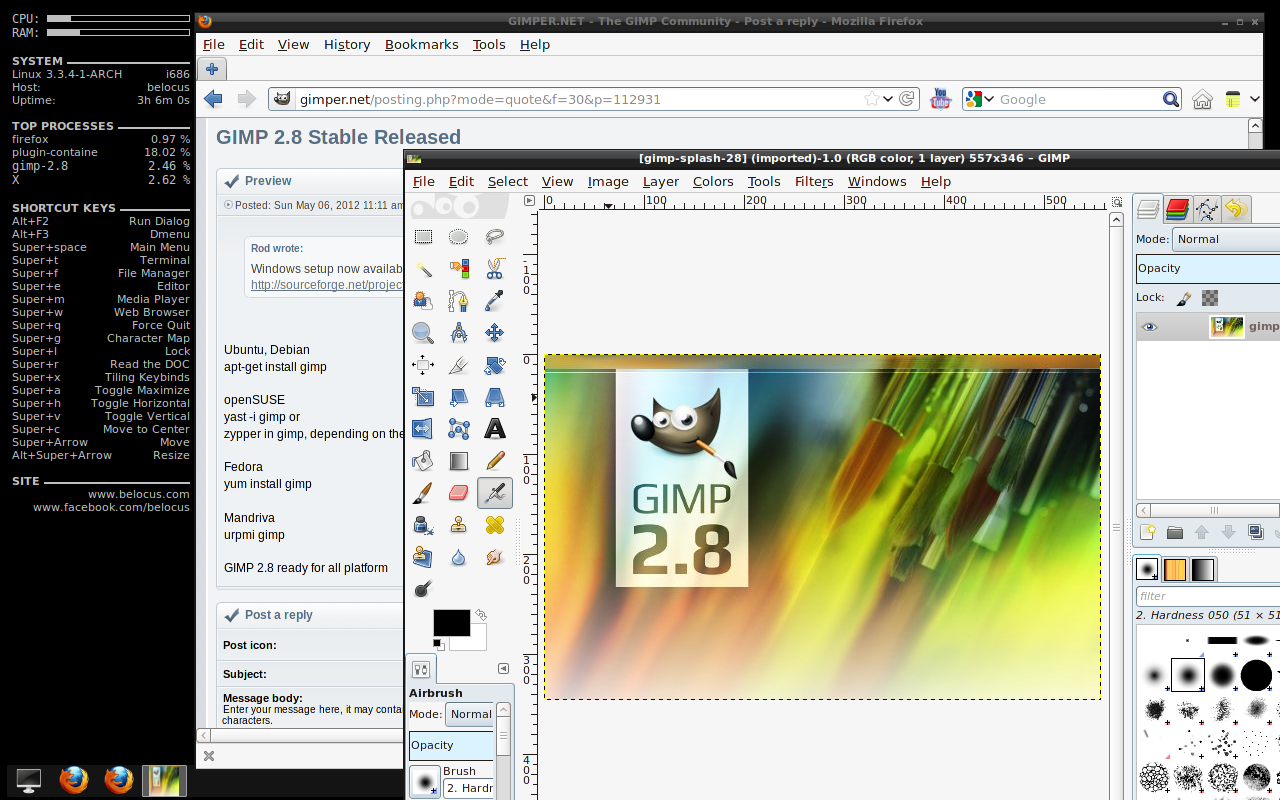This screenshot has height=800, width=1280.
Task: Select the Measure compass tool
Action: [x=458, y=333]
